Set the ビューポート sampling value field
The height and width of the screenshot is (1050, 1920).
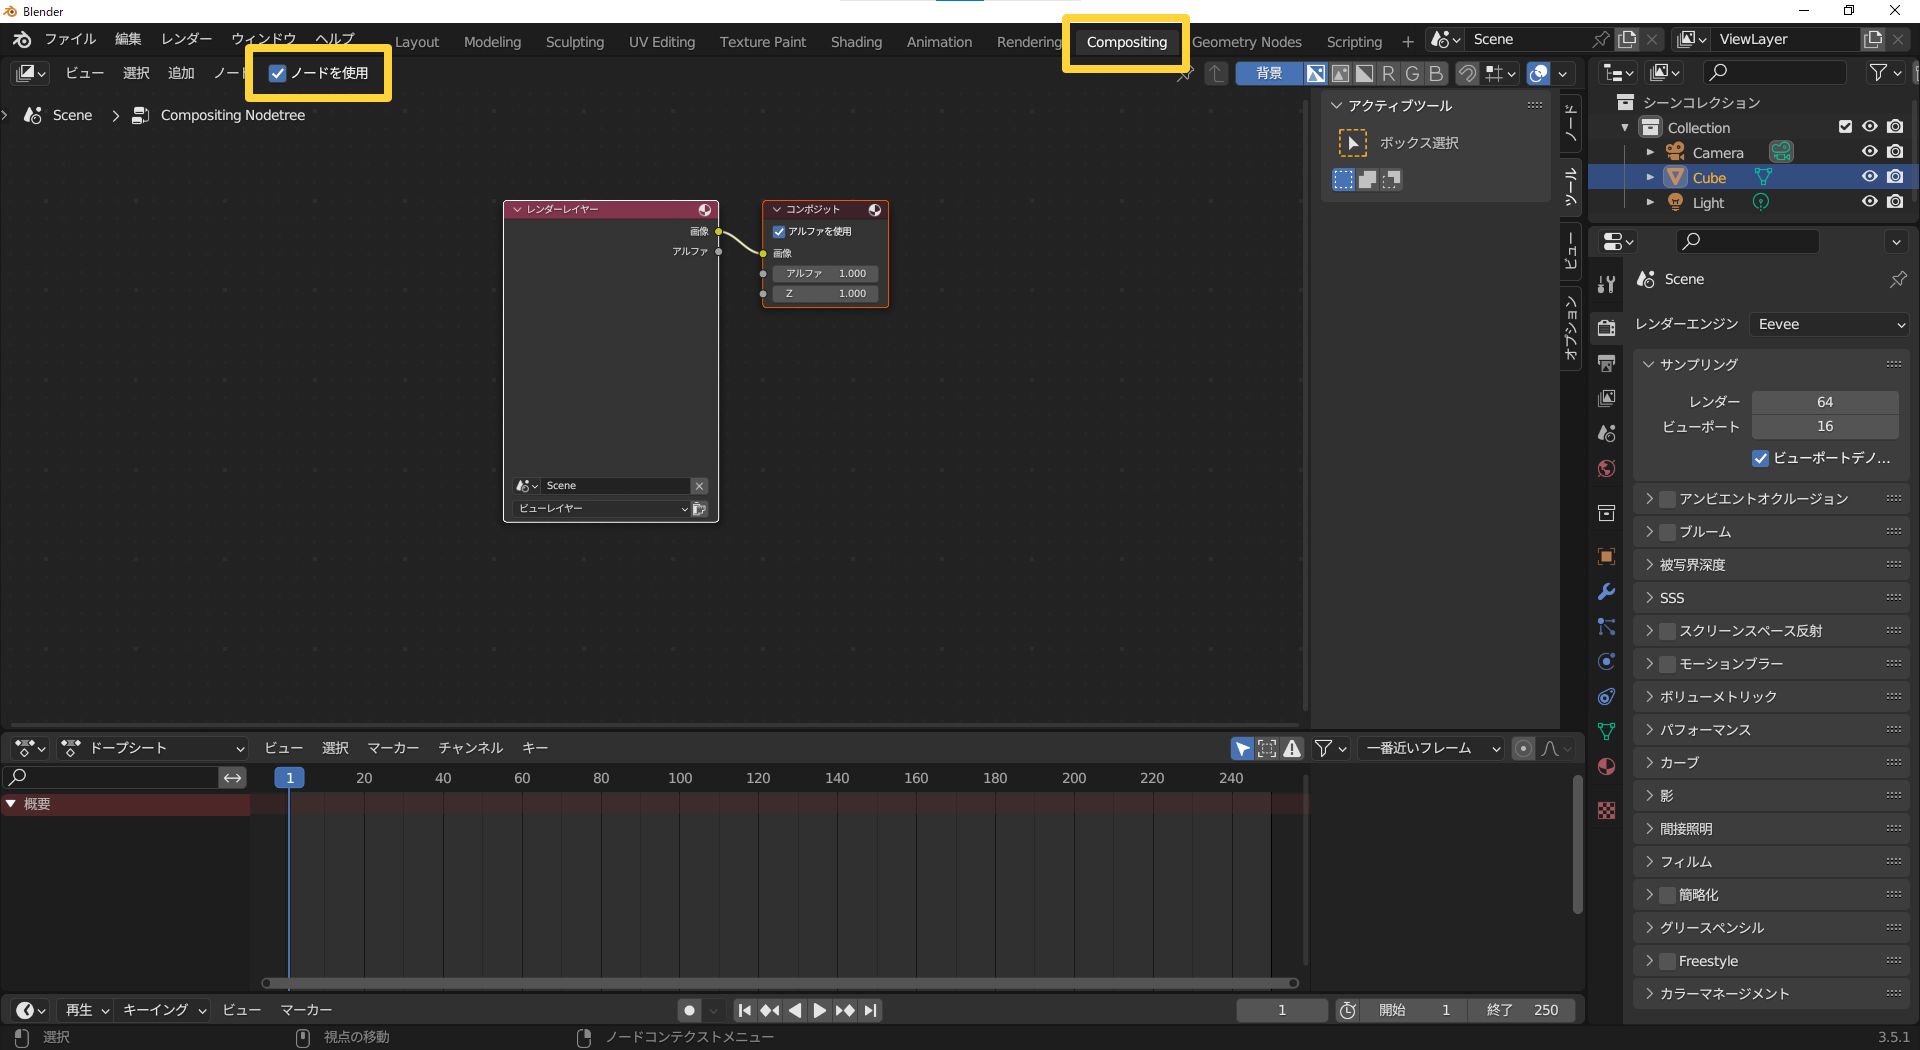click(1825, 426)
